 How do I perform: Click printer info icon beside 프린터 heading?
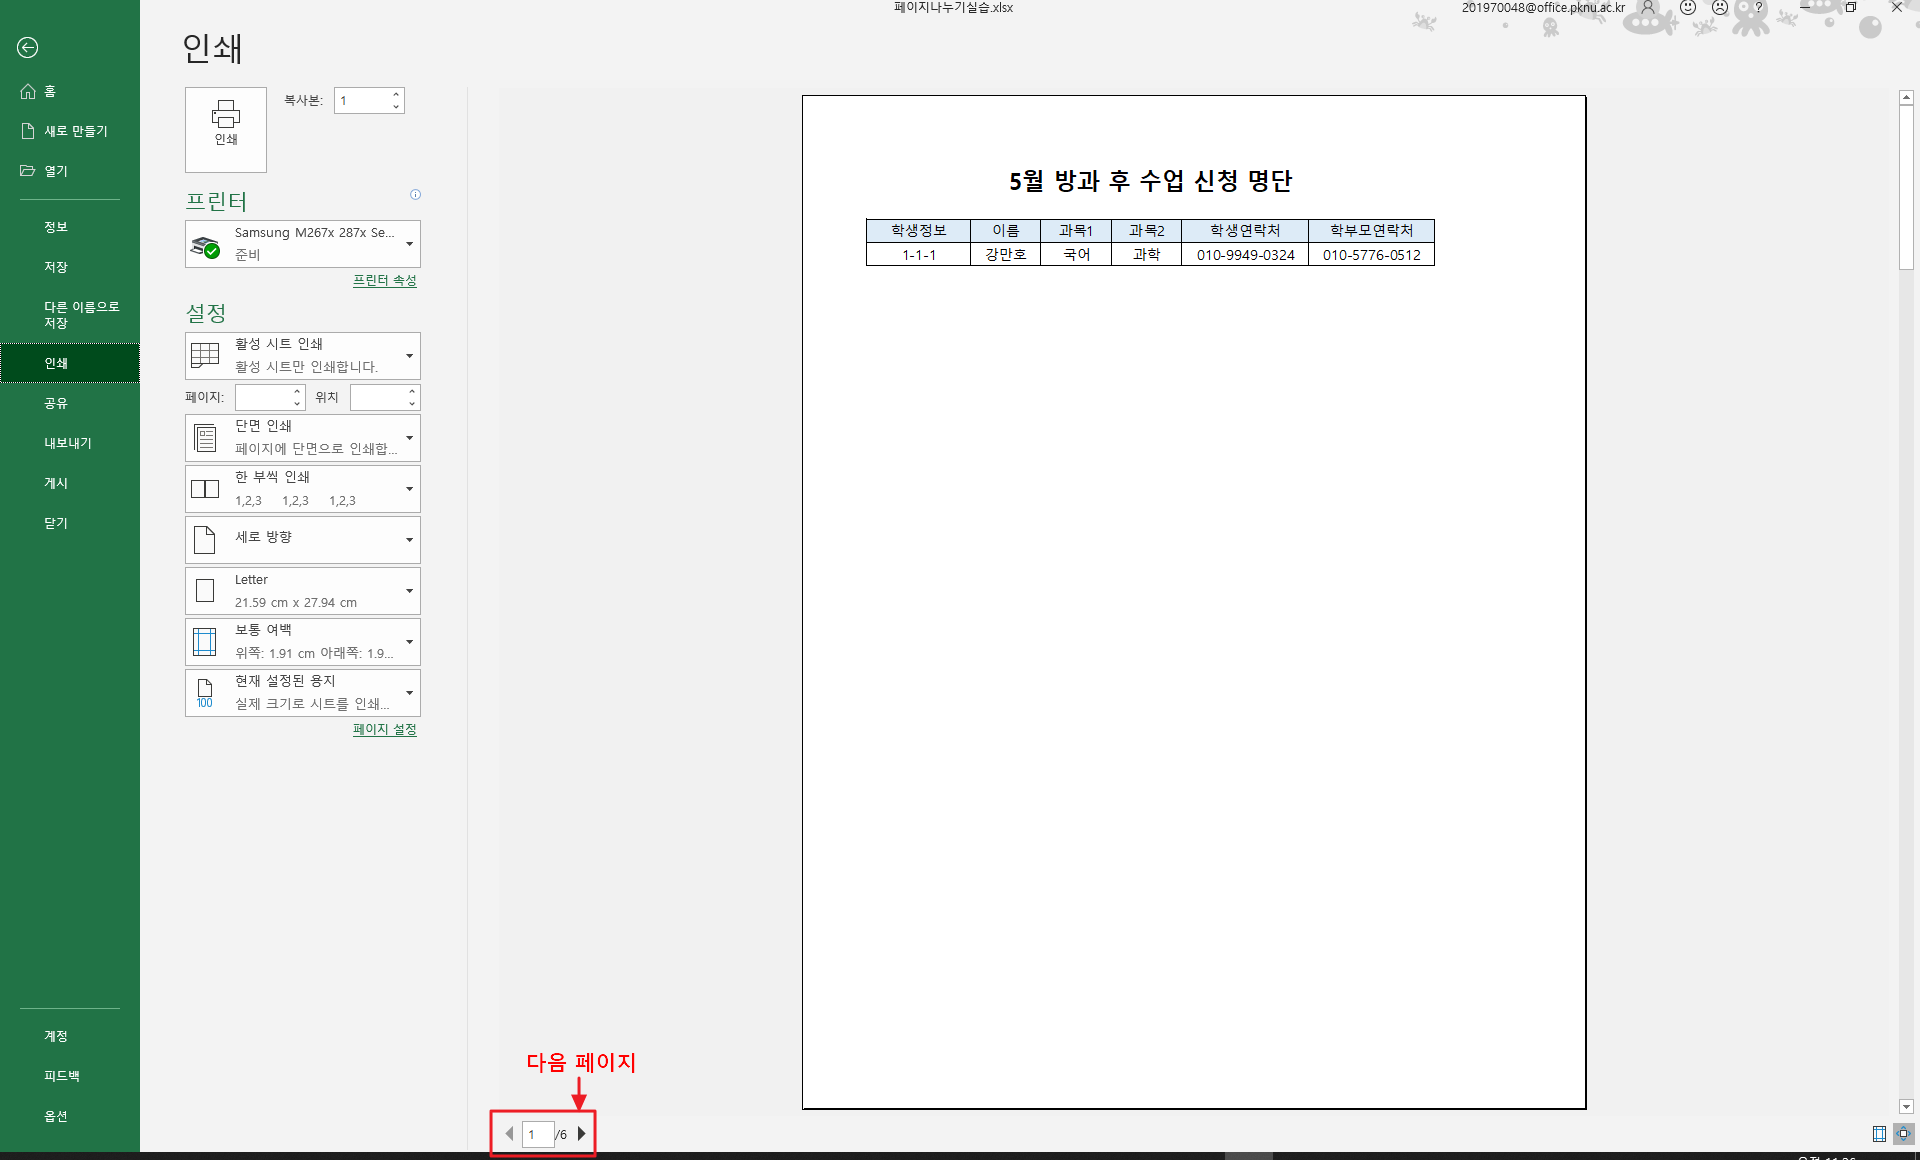[415, 195]
